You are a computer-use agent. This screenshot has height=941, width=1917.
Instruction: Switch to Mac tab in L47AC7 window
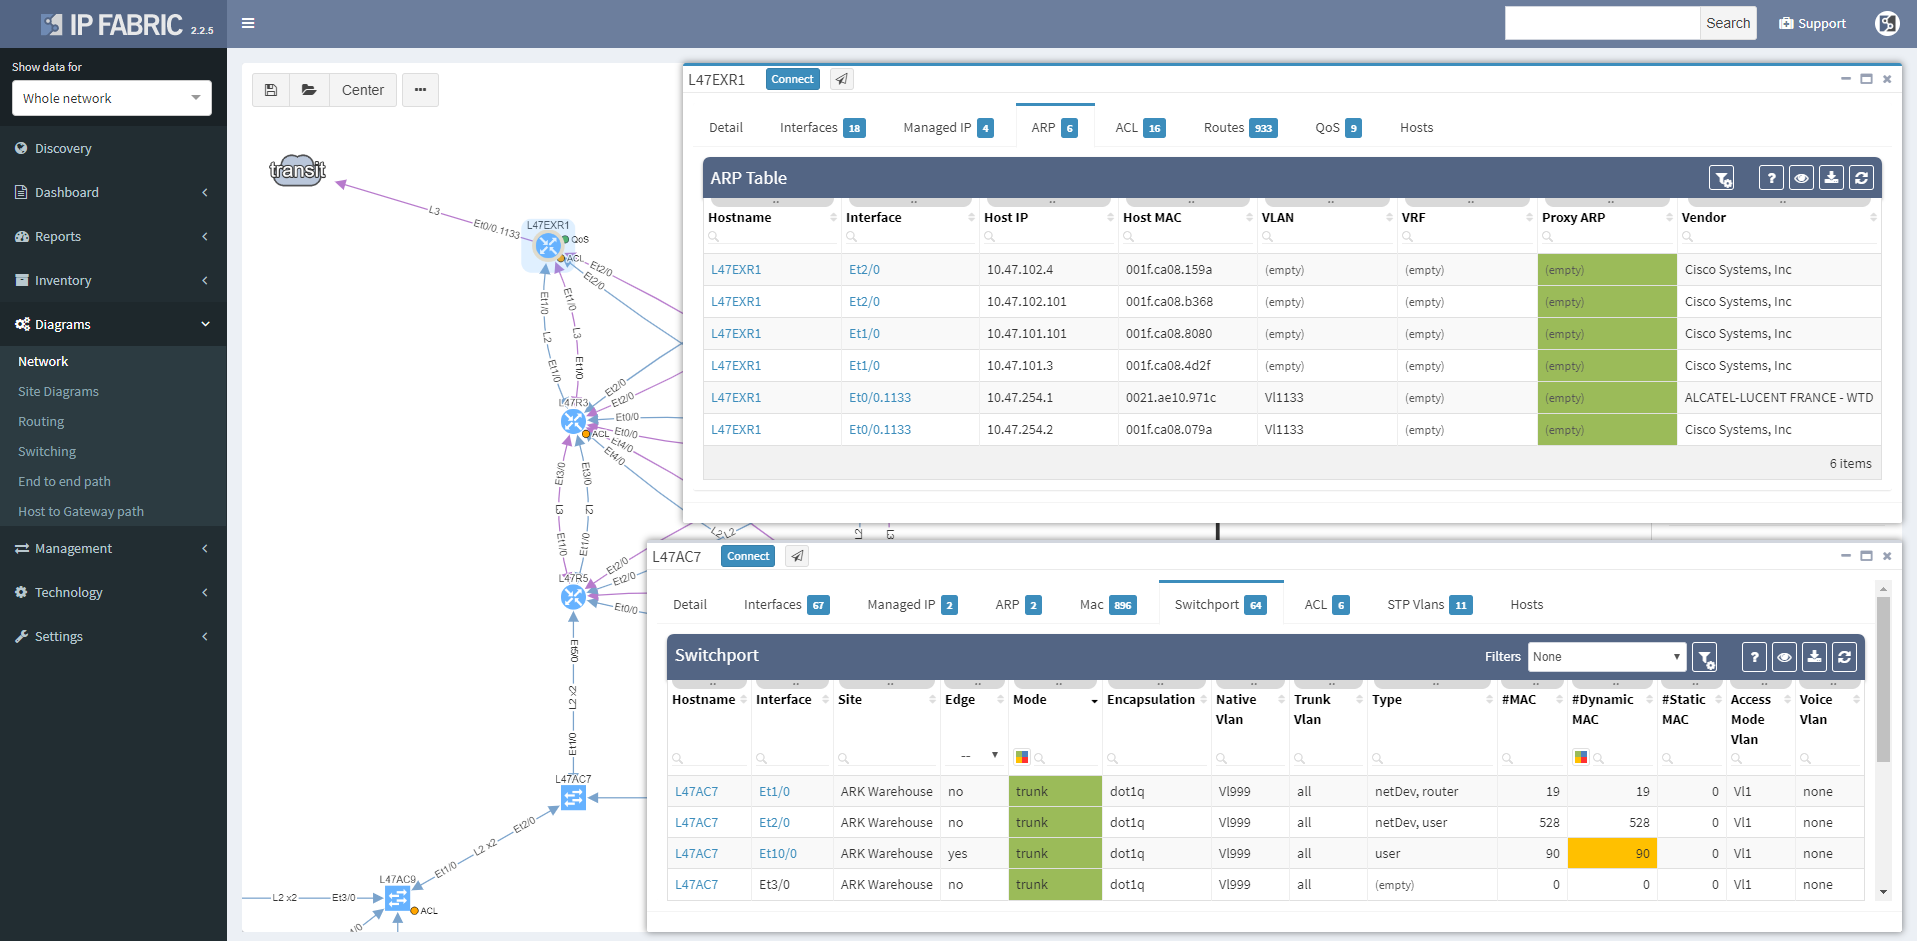[x=1108, y=604]
